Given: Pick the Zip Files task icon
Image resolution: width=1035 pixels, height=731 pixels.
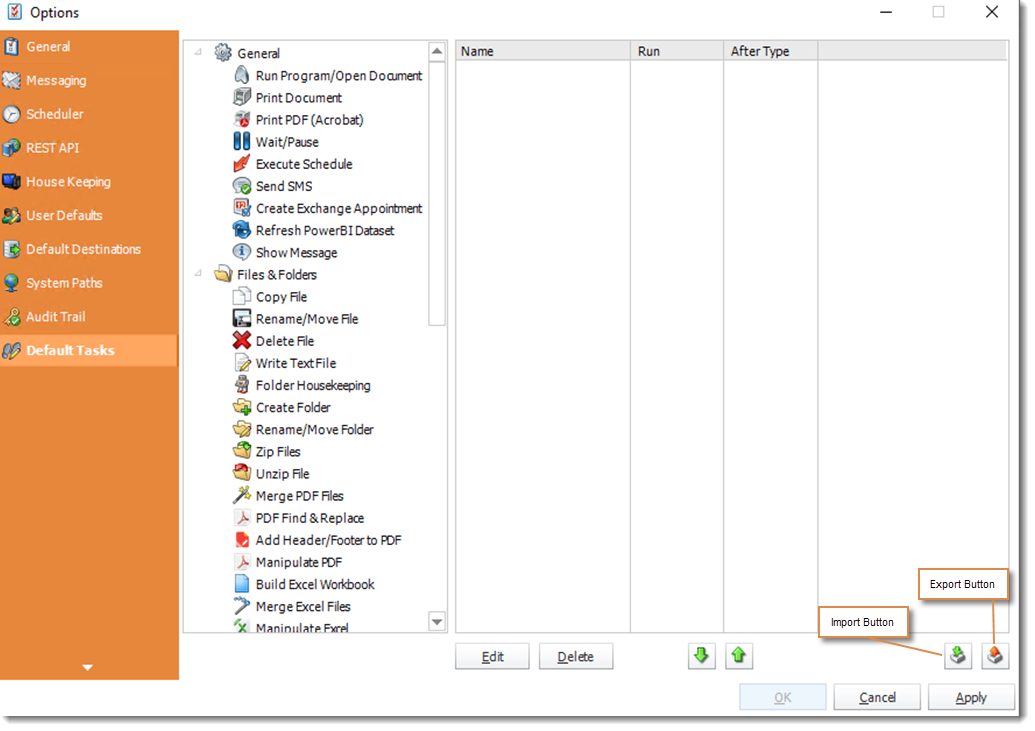Looking at the screenshot, I should click(241, 452).
